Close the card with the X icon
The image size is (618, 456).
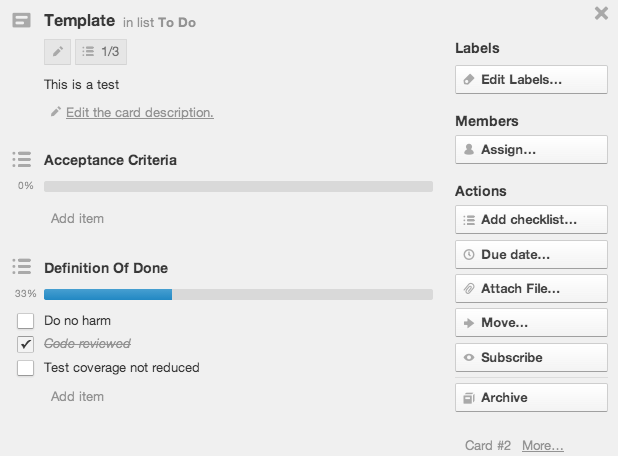point(601,13)
